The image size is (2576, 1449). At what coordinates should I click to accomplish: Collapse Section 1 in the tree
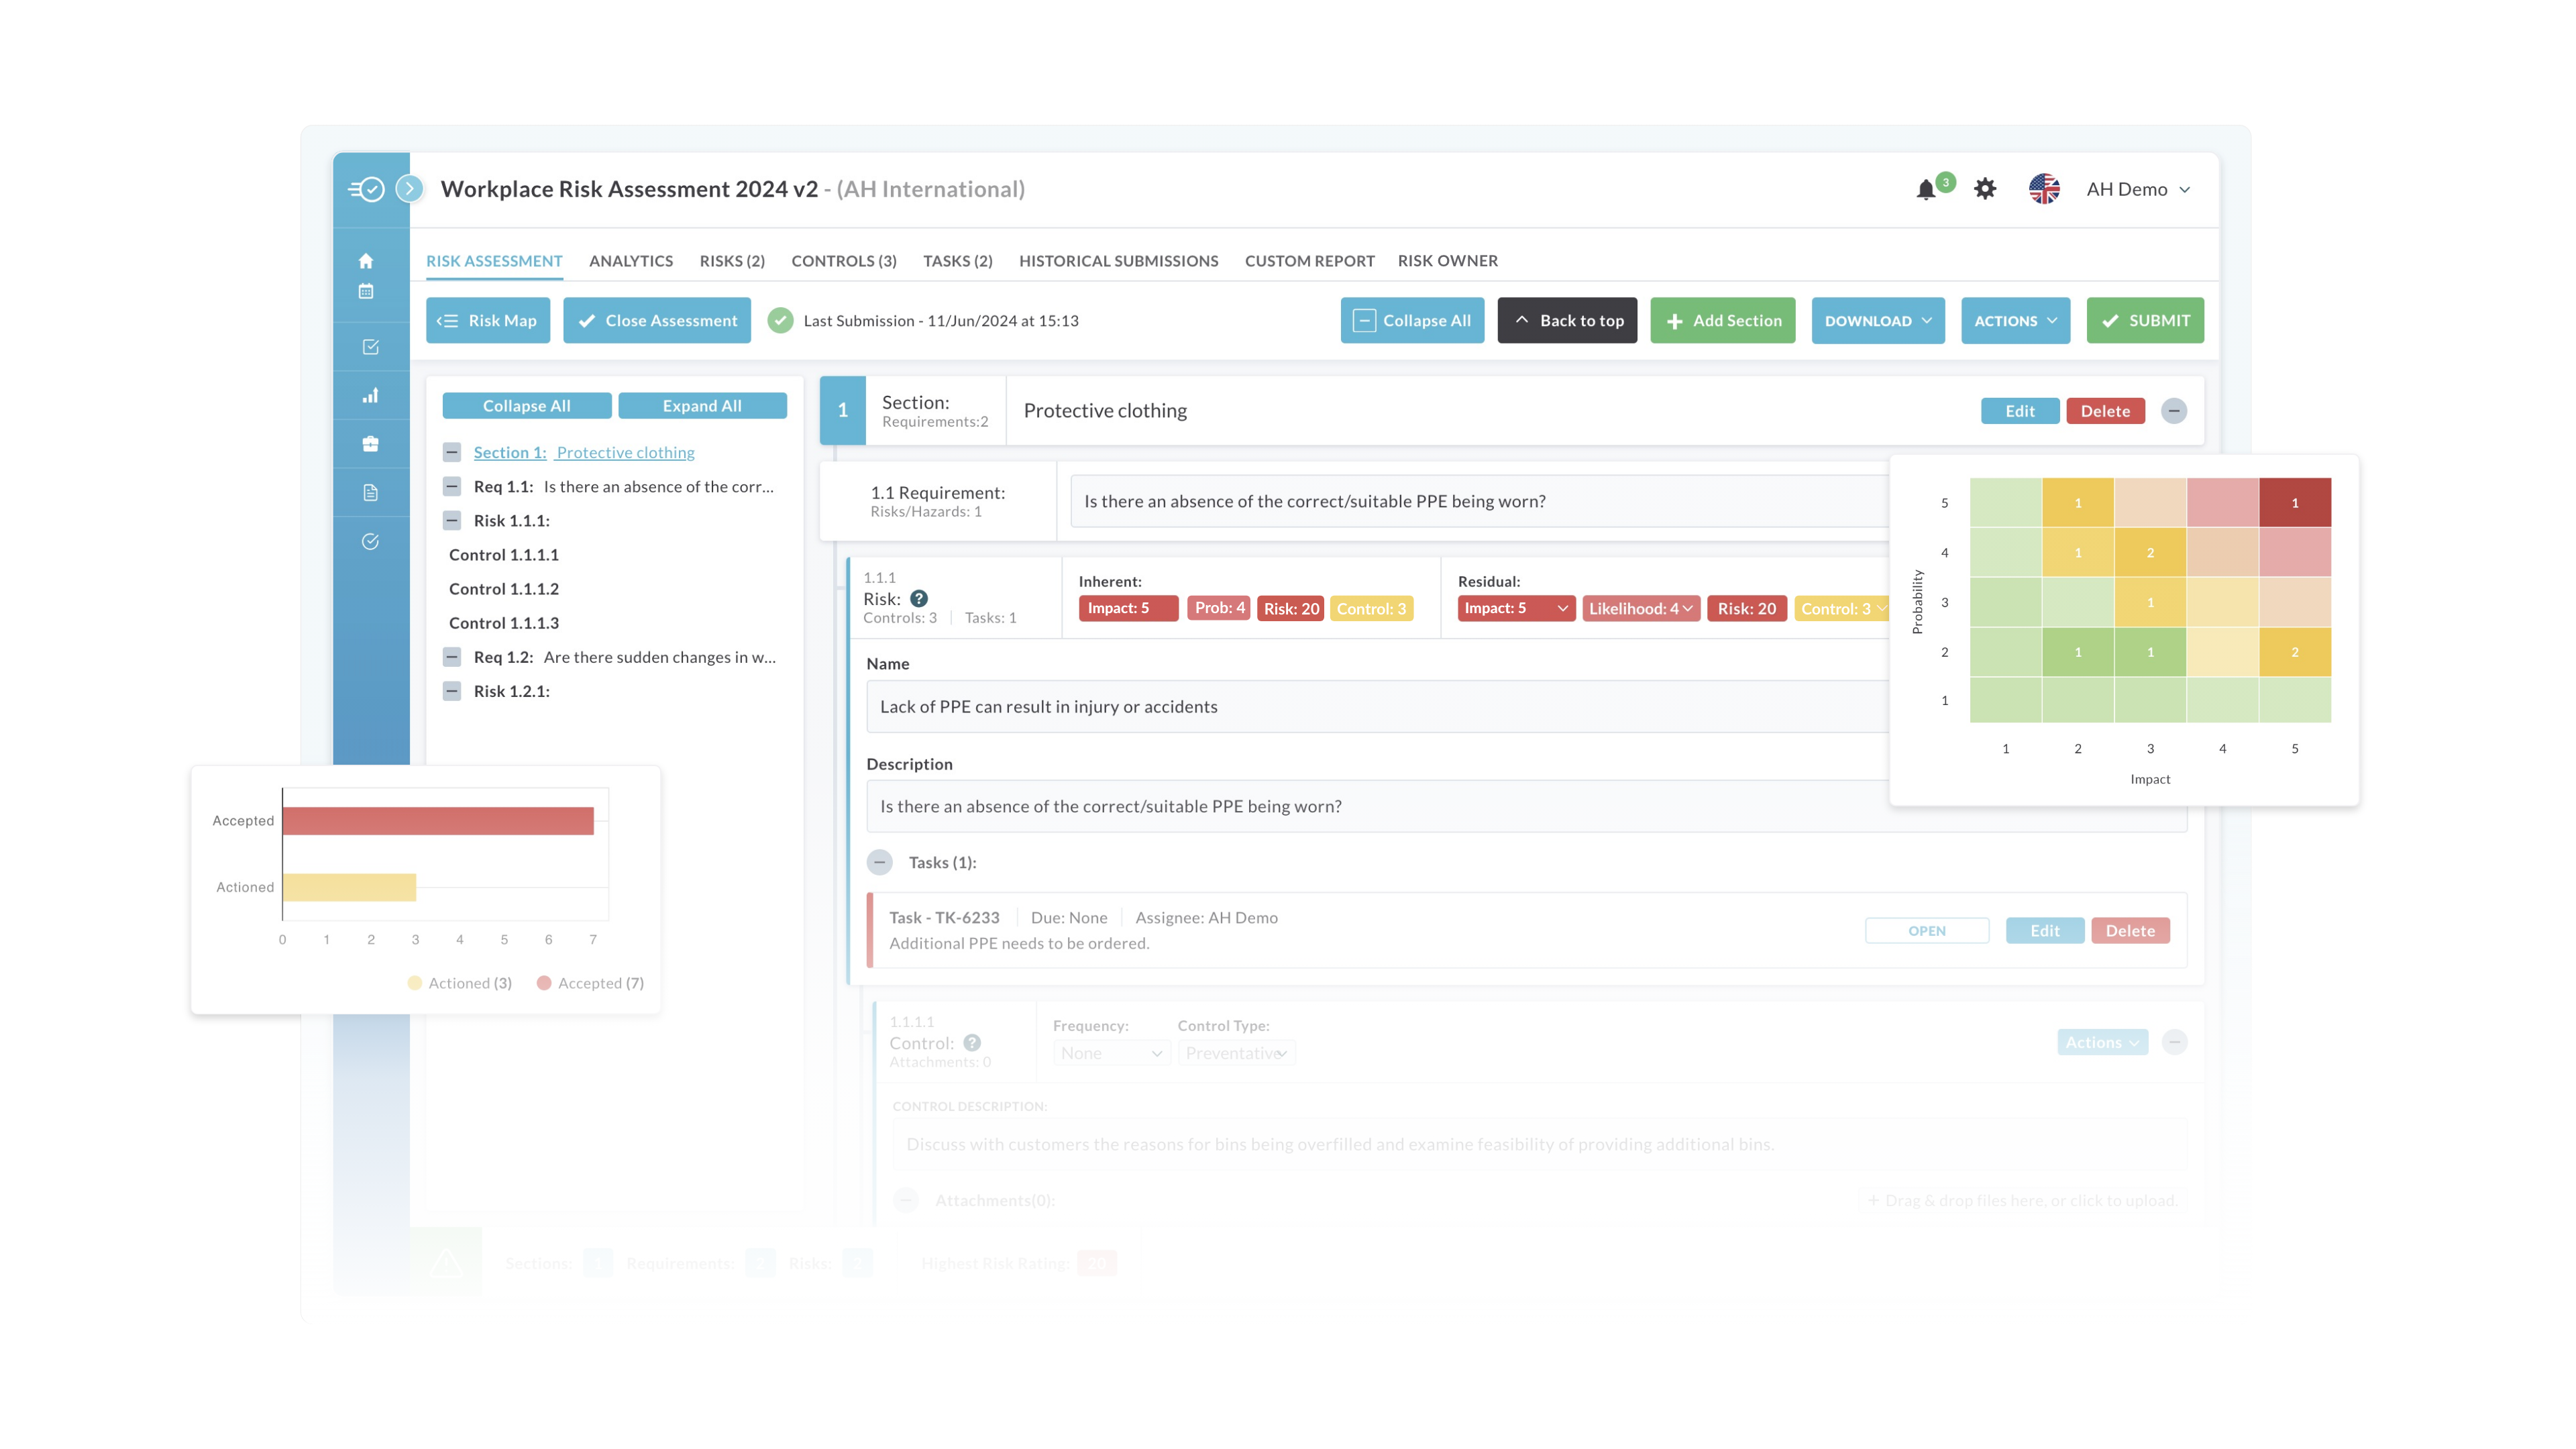point(452,452)
